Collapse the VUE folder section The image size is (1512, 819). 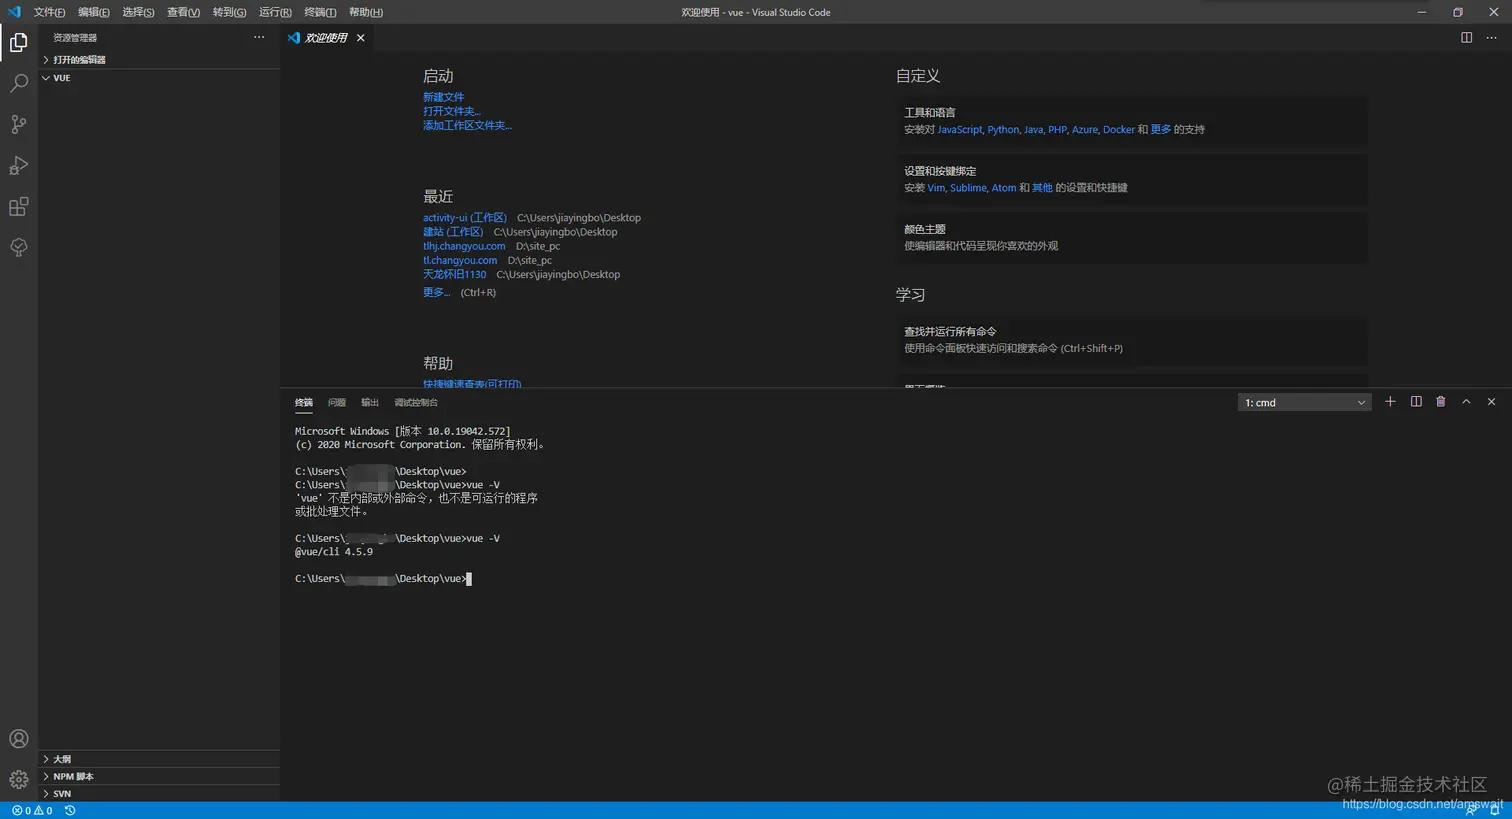[160, 78]
